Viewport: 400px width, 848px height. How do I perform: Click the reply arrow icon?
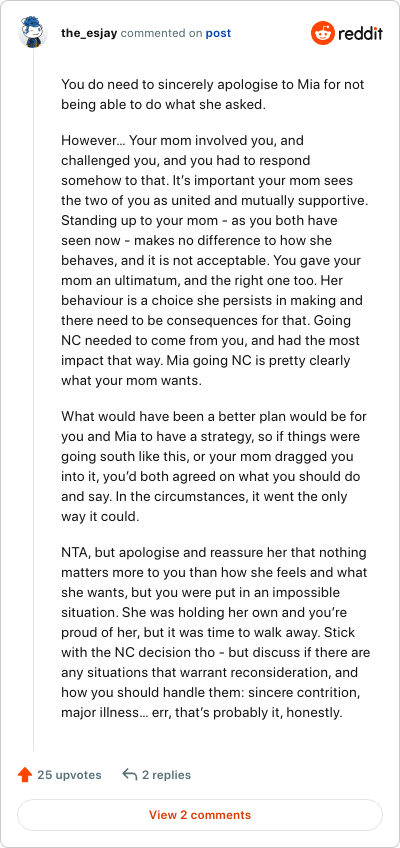129,775
